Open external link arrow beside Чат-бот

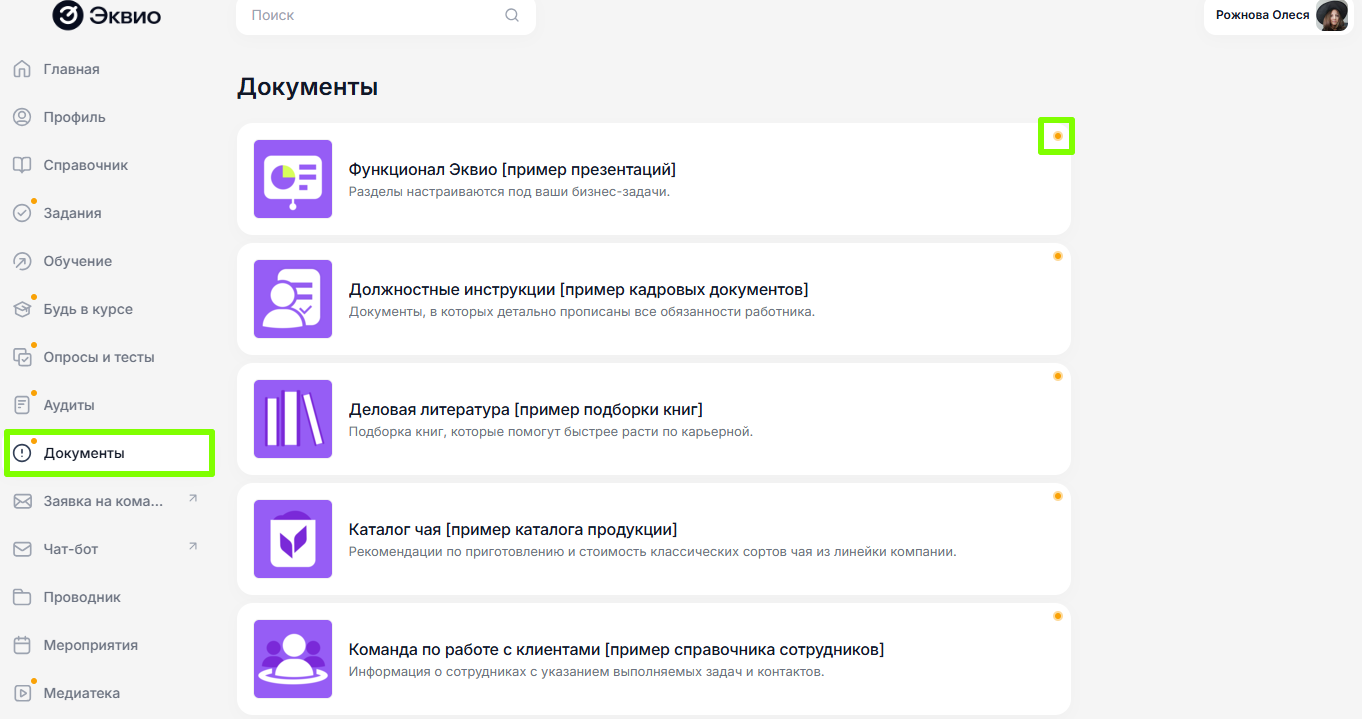[193, 546]
